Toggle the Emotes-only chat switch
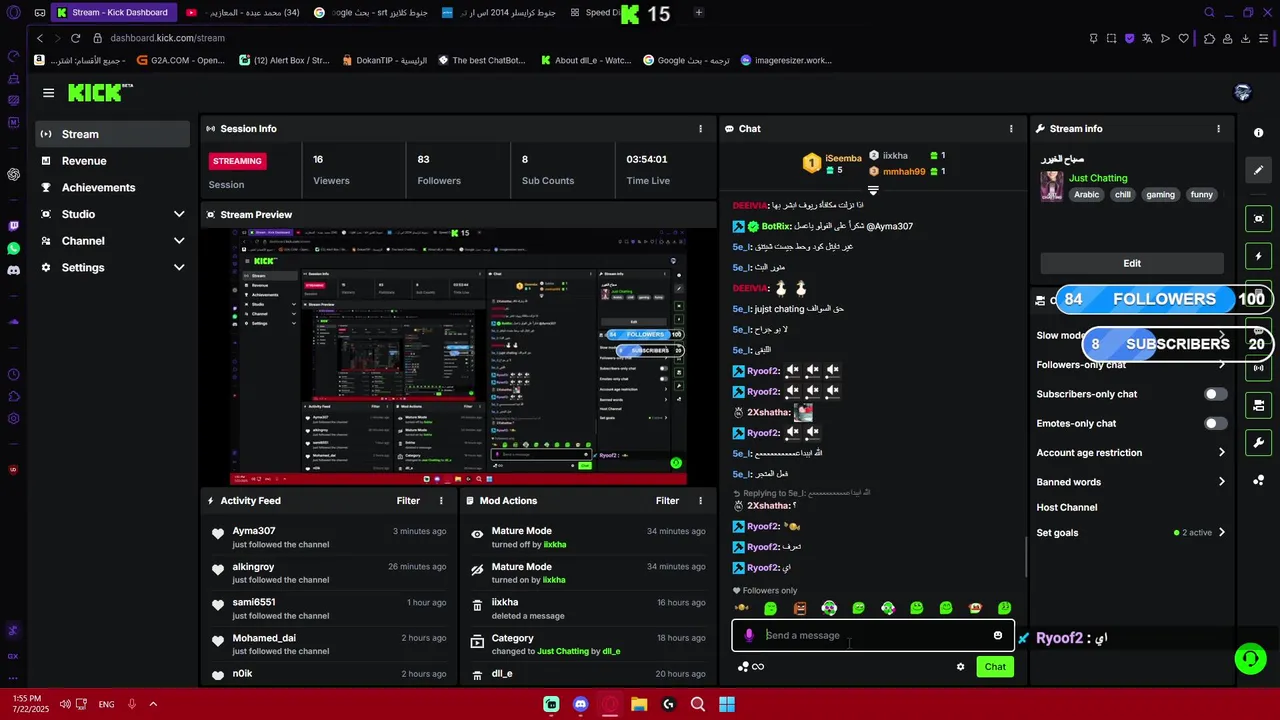Viewport: 1280px width, 720px height. [1215, 423]
